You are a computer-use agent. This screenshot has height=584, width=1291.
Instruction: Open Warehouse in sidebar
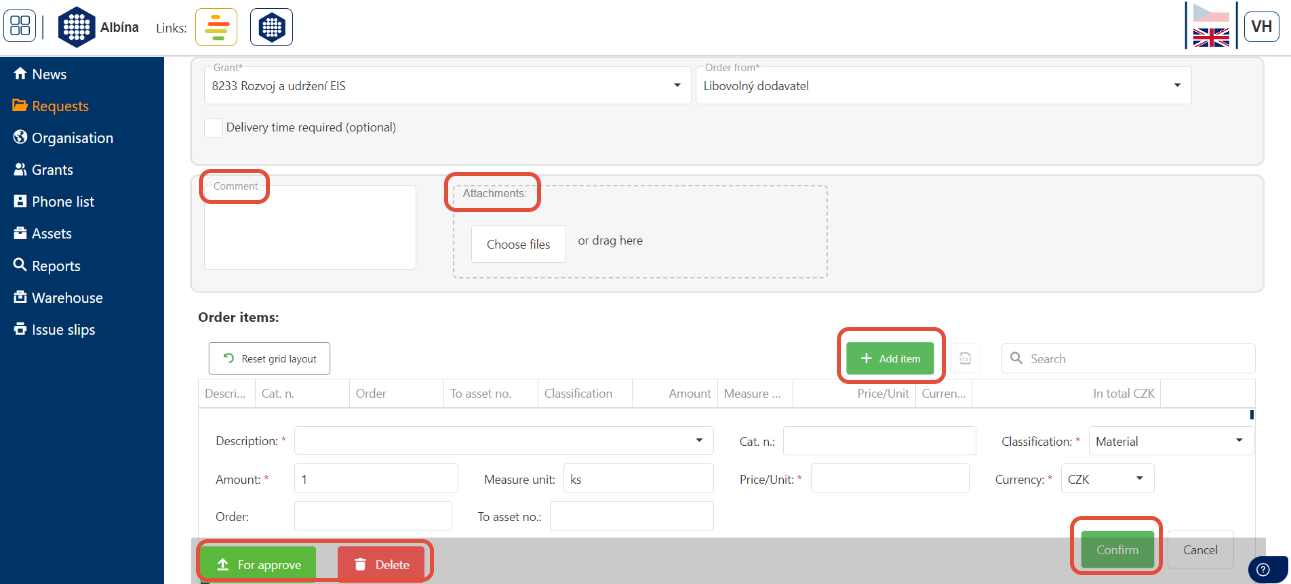(67, 298)
